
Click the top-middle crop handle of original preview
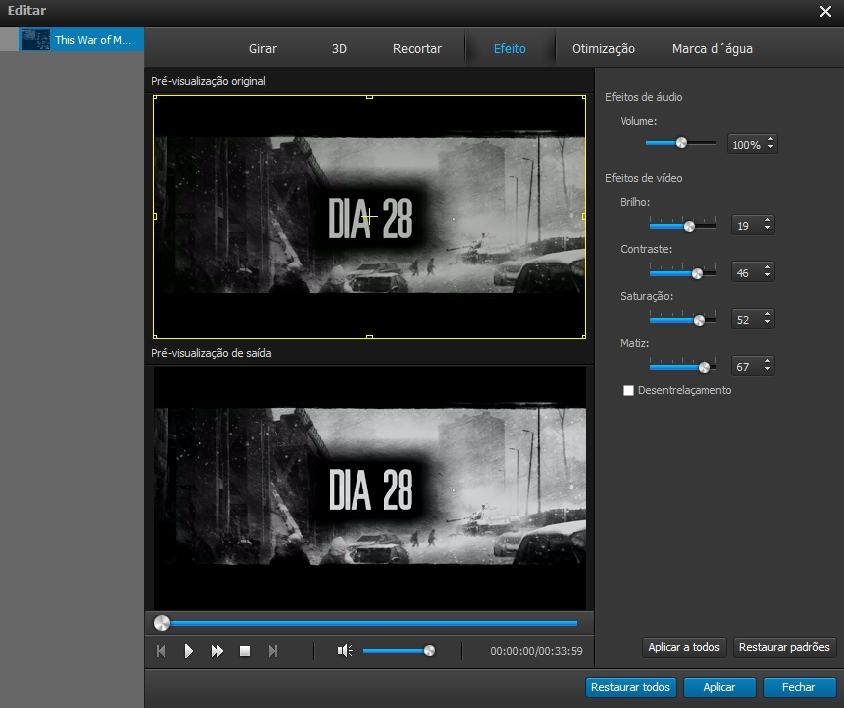(369, 97)
